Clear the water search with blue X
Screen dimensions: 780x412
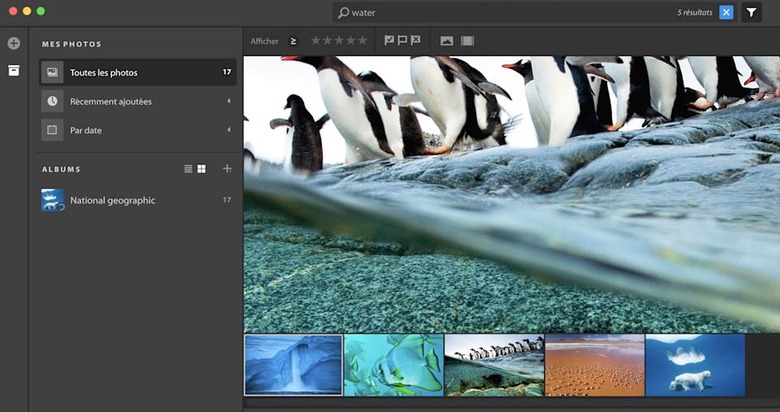click(726, 12)
